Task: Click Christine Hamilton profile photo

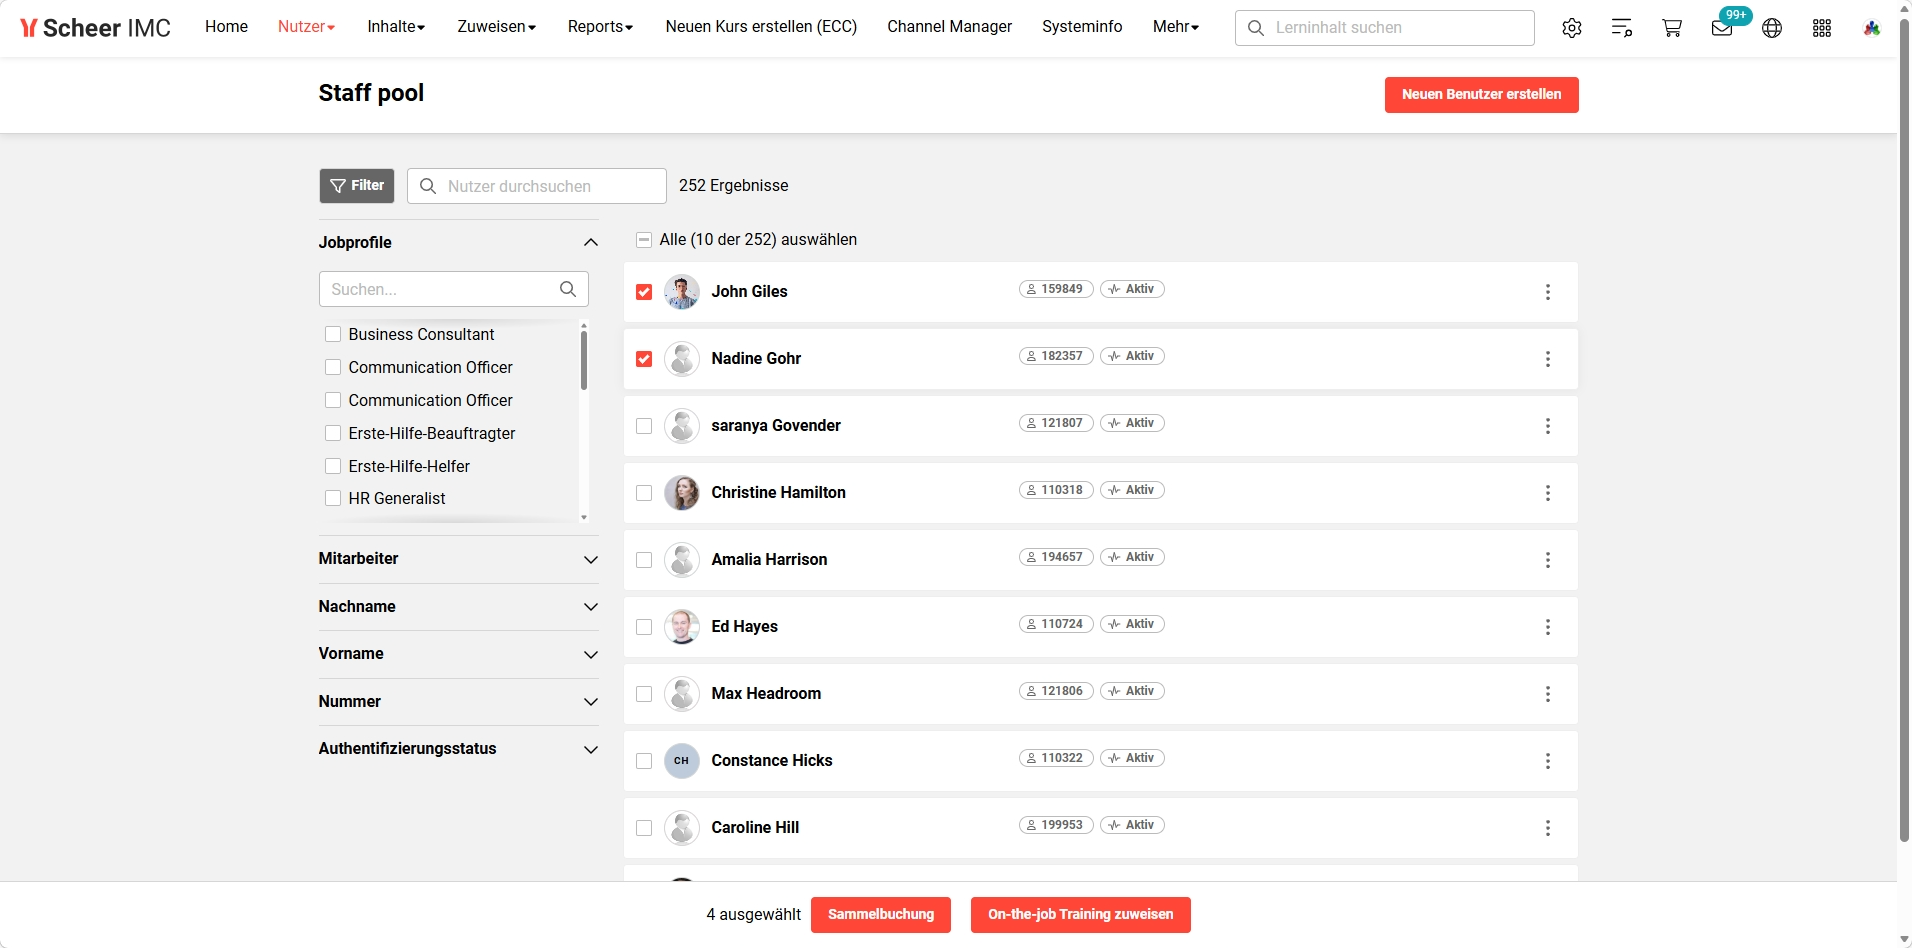Action: (682, 493)
